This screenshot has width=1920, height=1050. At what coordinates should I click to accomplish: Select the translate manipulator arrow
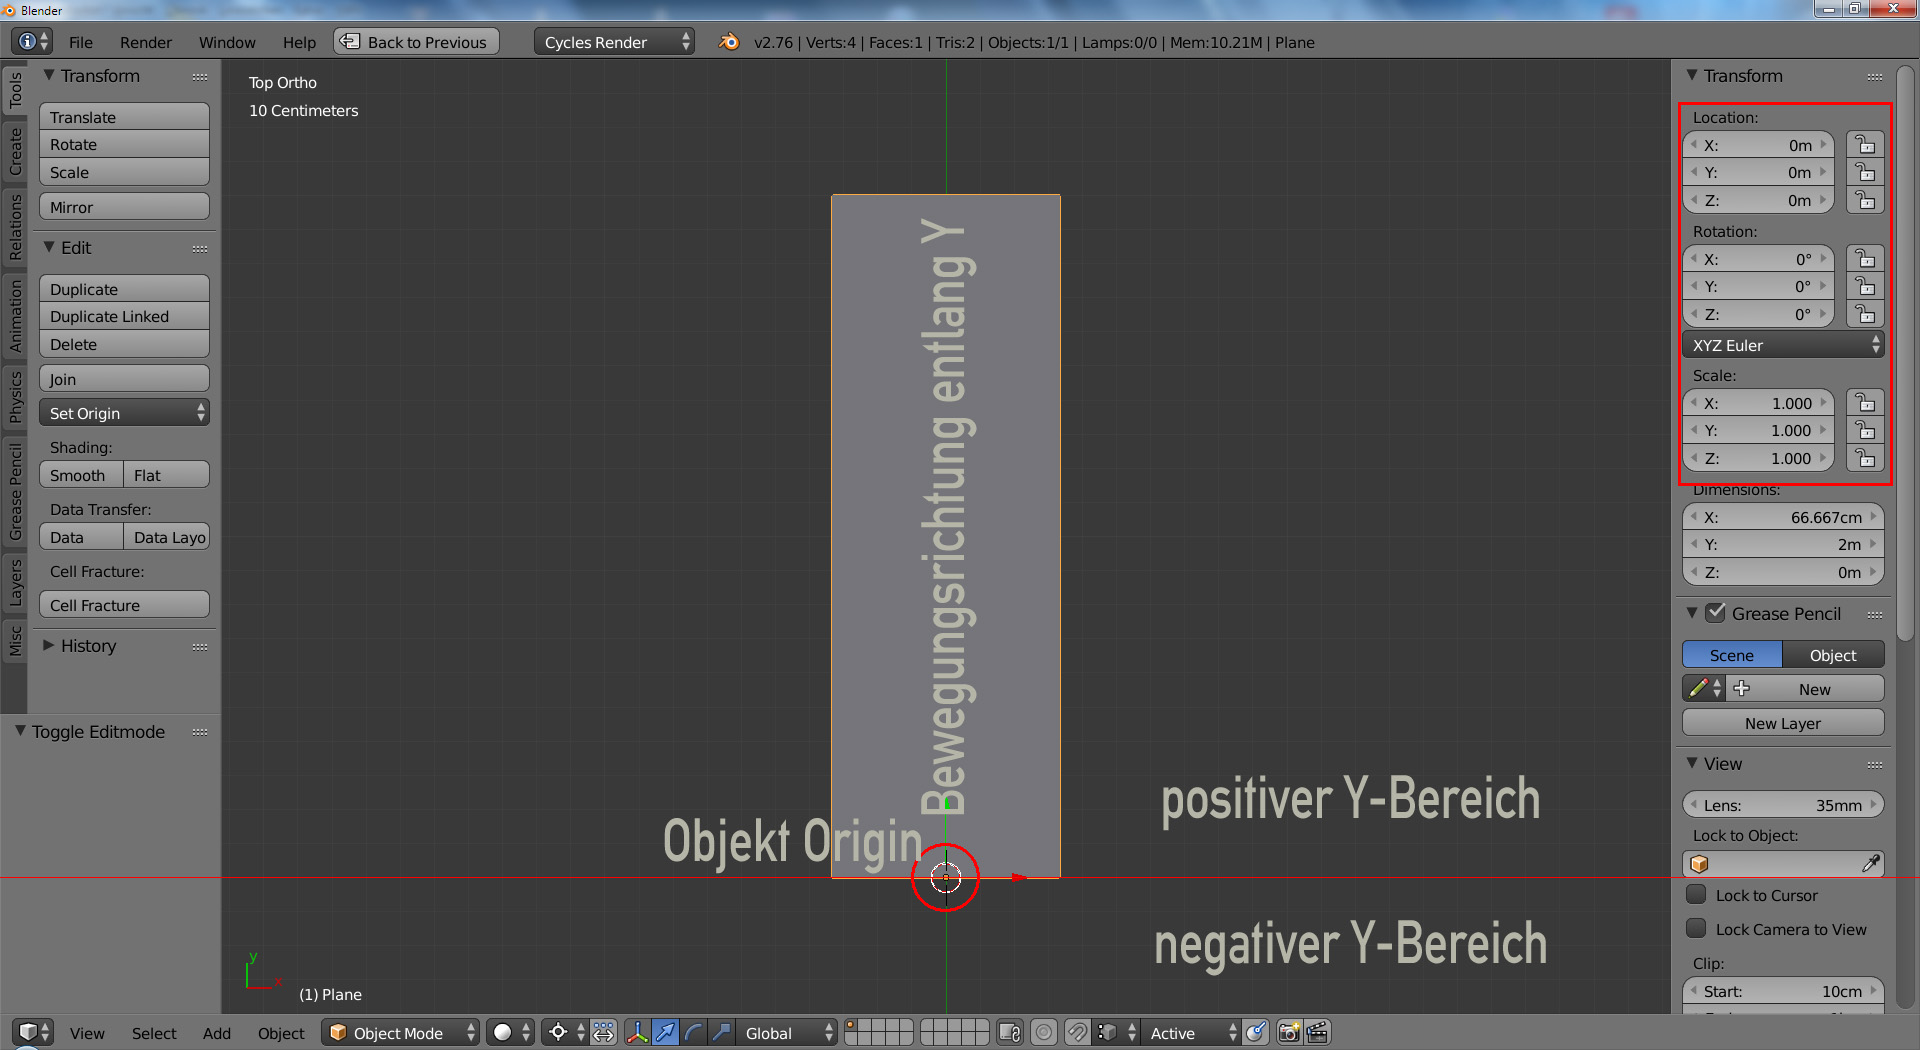pyautogui.click(x=665, y=1033)
